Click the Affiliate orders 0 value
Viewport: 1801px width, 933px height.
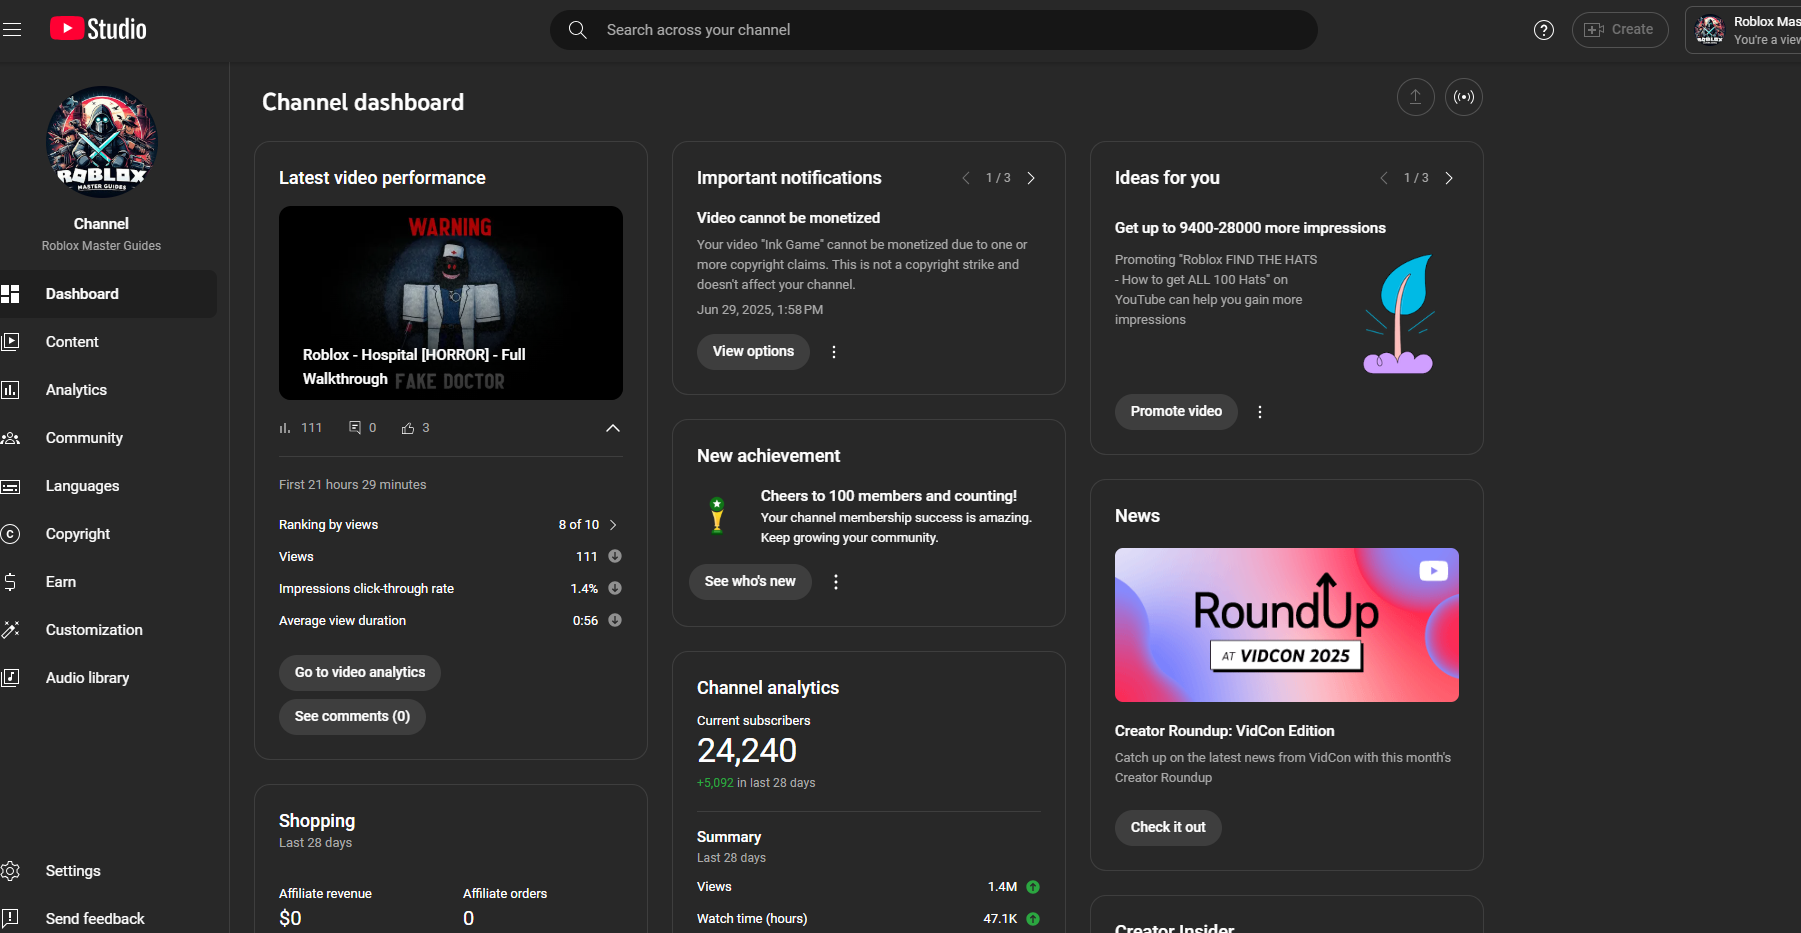click(x=469, y=918)
